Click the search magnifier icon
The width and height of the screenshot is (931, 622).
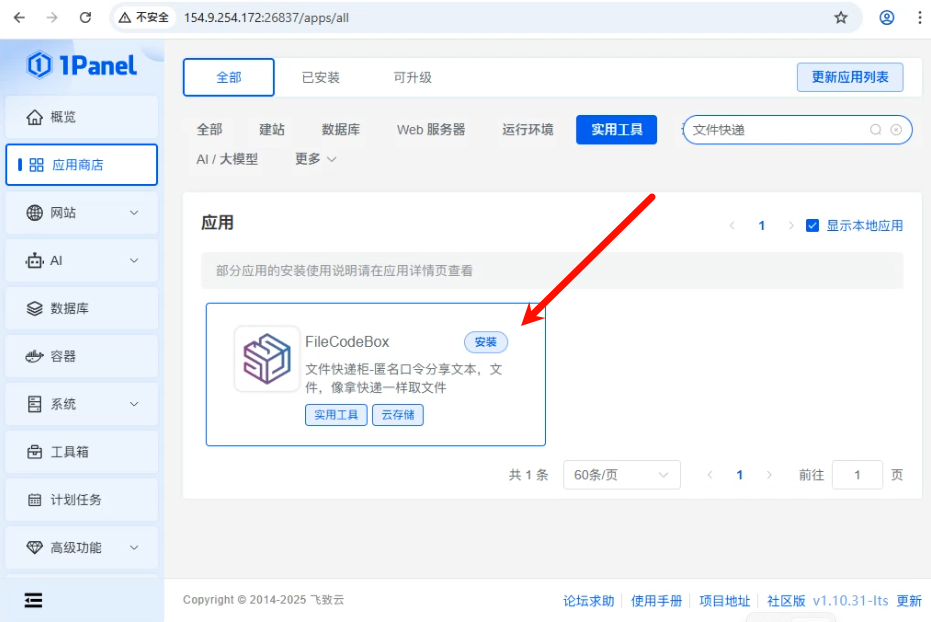tap(875, 129)
